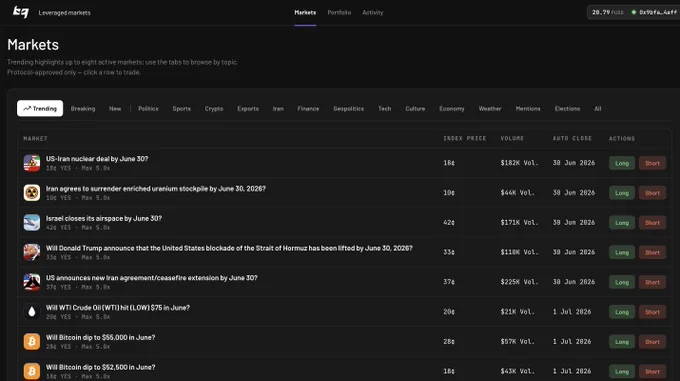Go Short on US-Iran nuclear deal
This screenshot has width=680, height=381.
pos(652,163)
